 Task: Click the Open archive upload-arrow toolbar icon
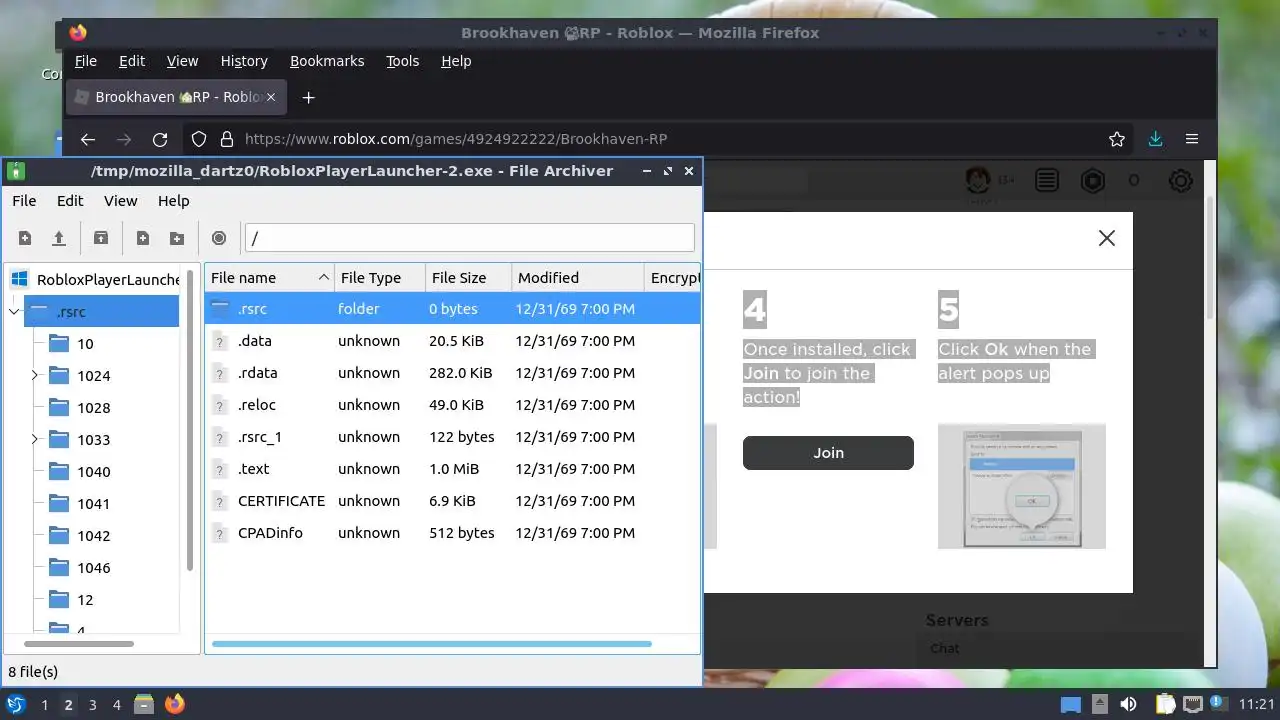[59, 238]
